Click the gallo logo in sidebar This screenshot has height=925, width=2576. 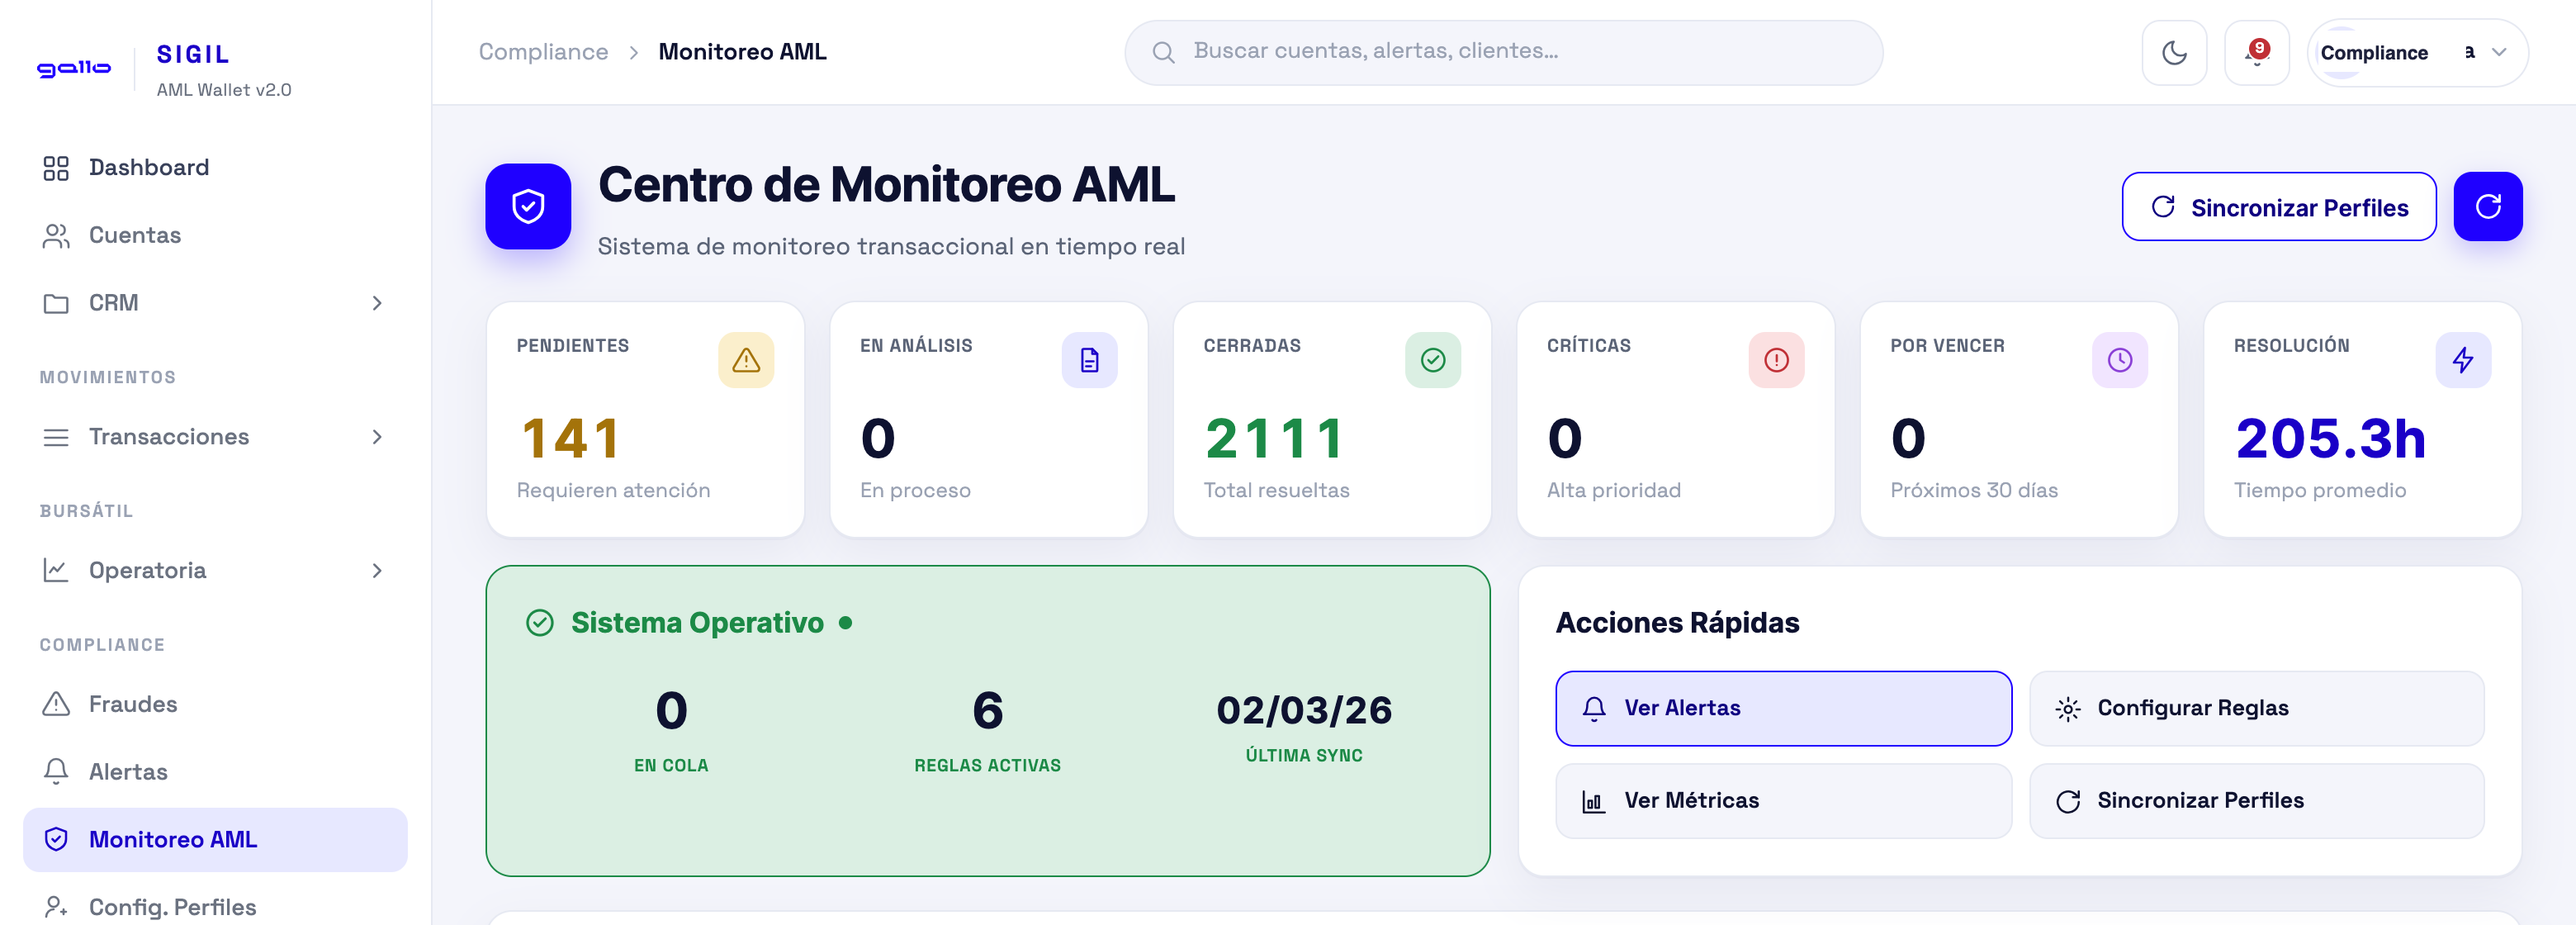[x=74, y=68]
